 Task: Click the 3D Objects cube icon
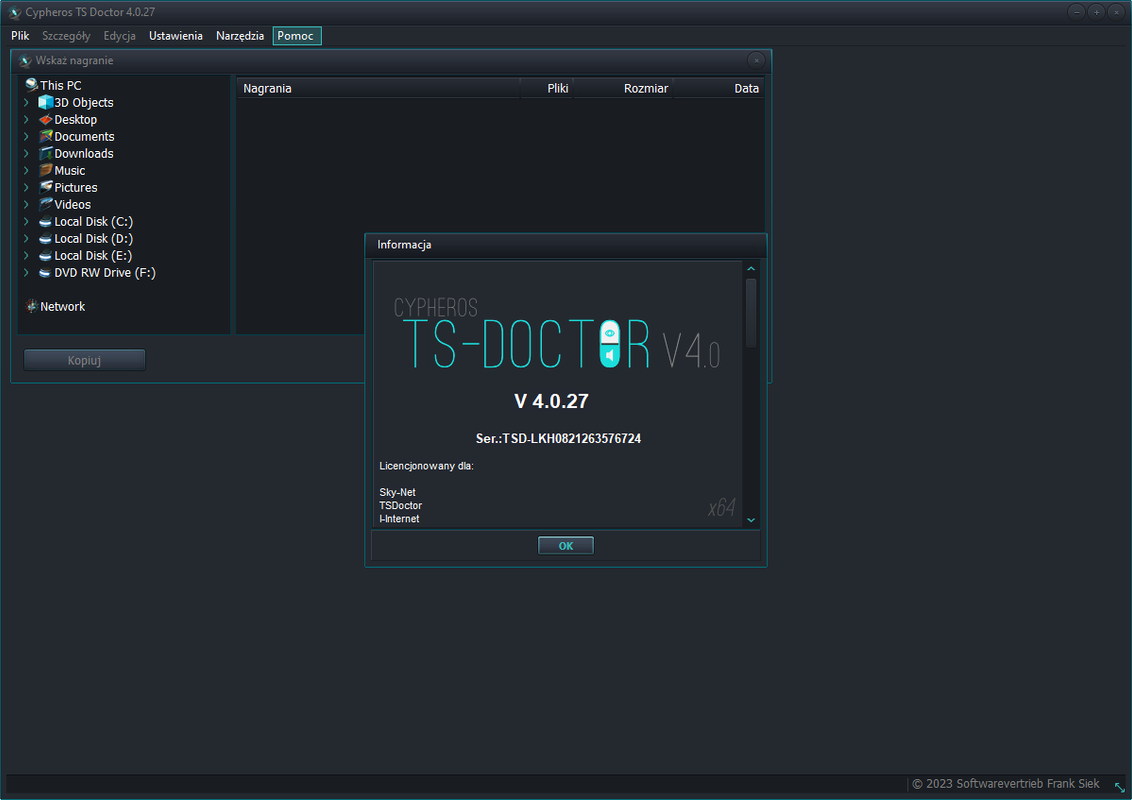[45, 103]
